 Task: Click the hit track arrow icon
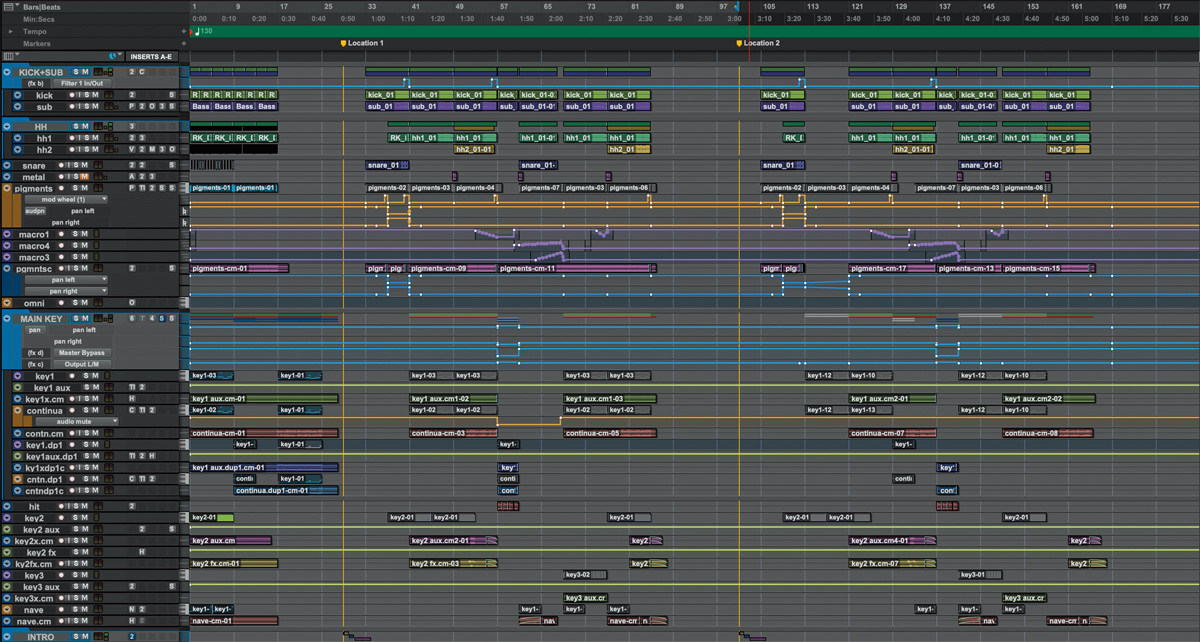click(x=7, y=507)
